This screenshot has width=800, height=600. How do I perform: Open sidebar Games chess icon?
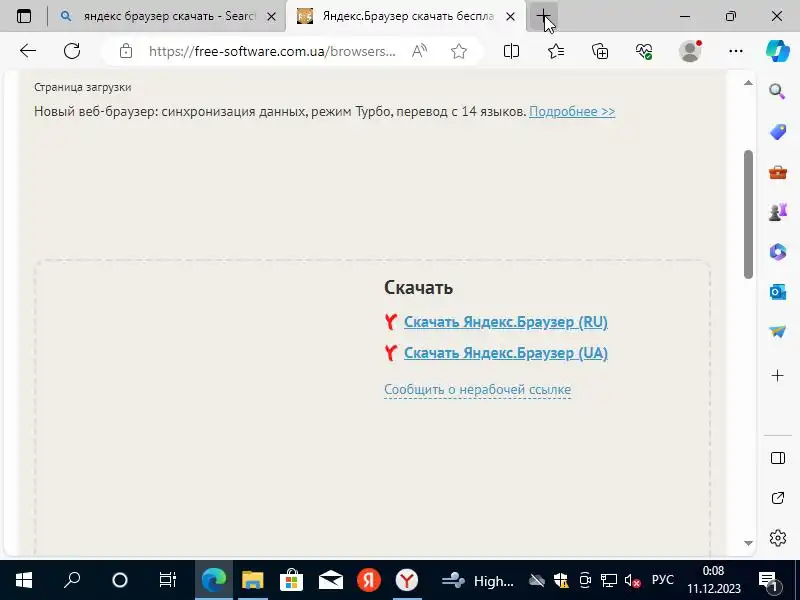point(778,212)
